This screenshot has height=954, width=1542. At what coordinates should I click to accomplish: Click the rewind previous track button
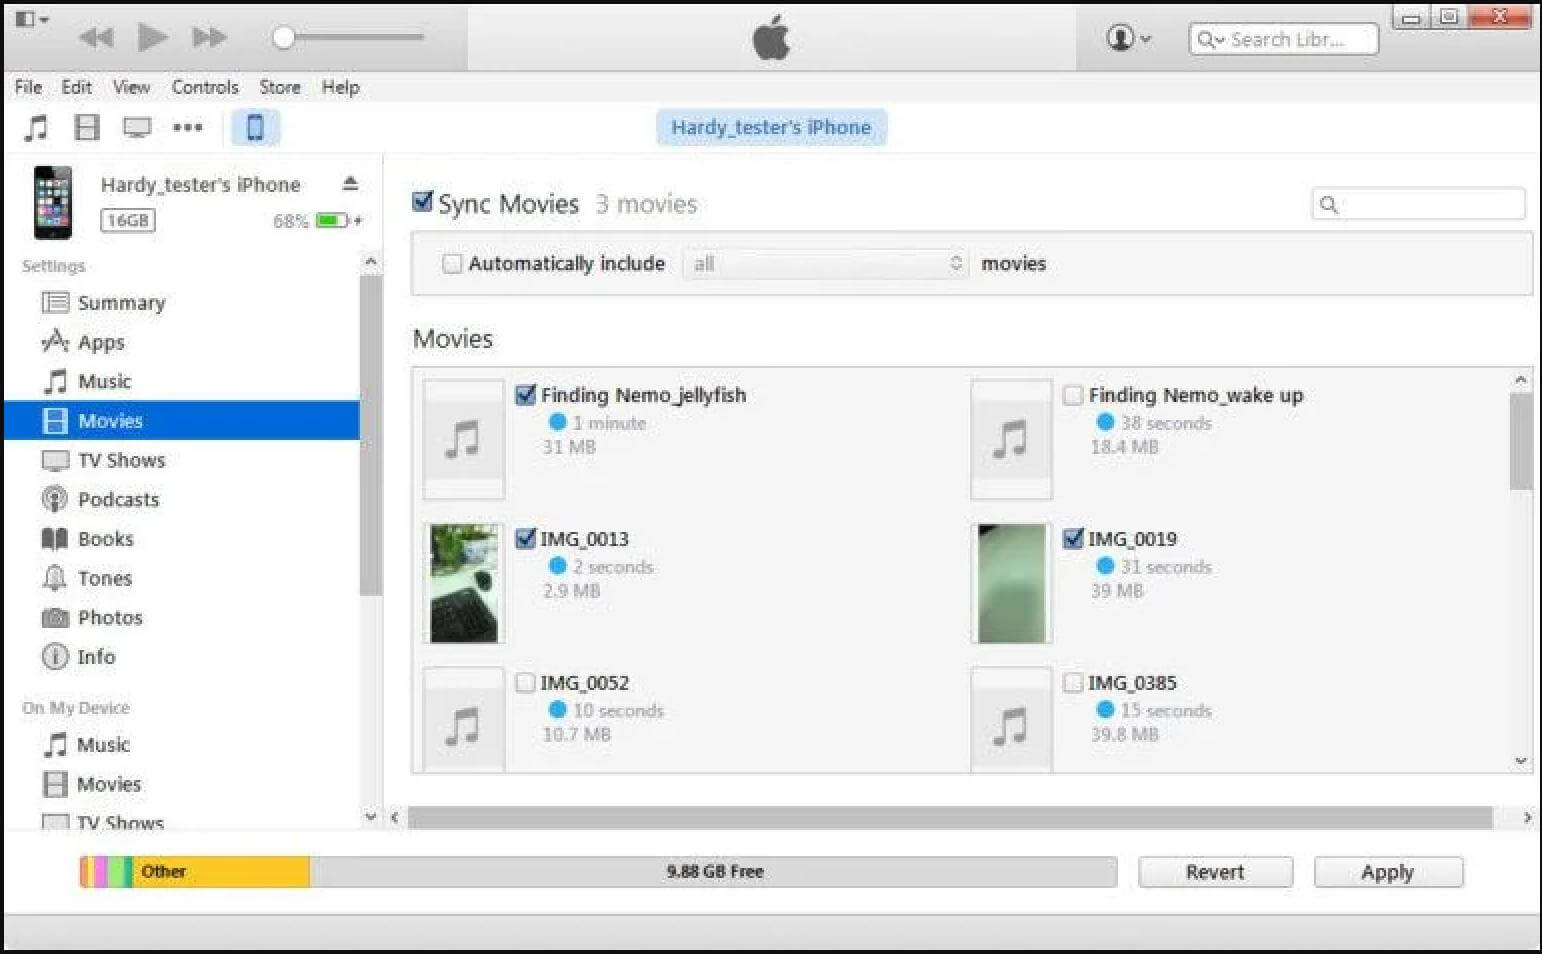pyautogui.click(x=97, y=38)
